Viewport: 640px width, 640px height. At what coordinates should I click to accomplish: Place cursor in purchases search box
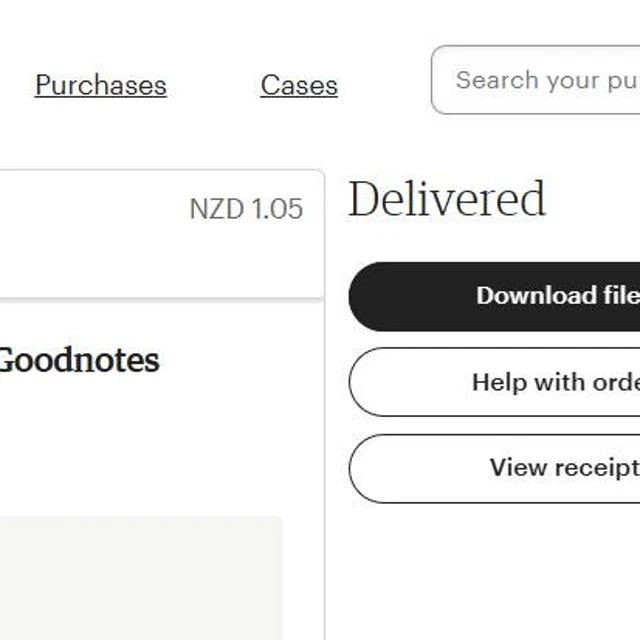pyautogui.click(x=536, y=80)
